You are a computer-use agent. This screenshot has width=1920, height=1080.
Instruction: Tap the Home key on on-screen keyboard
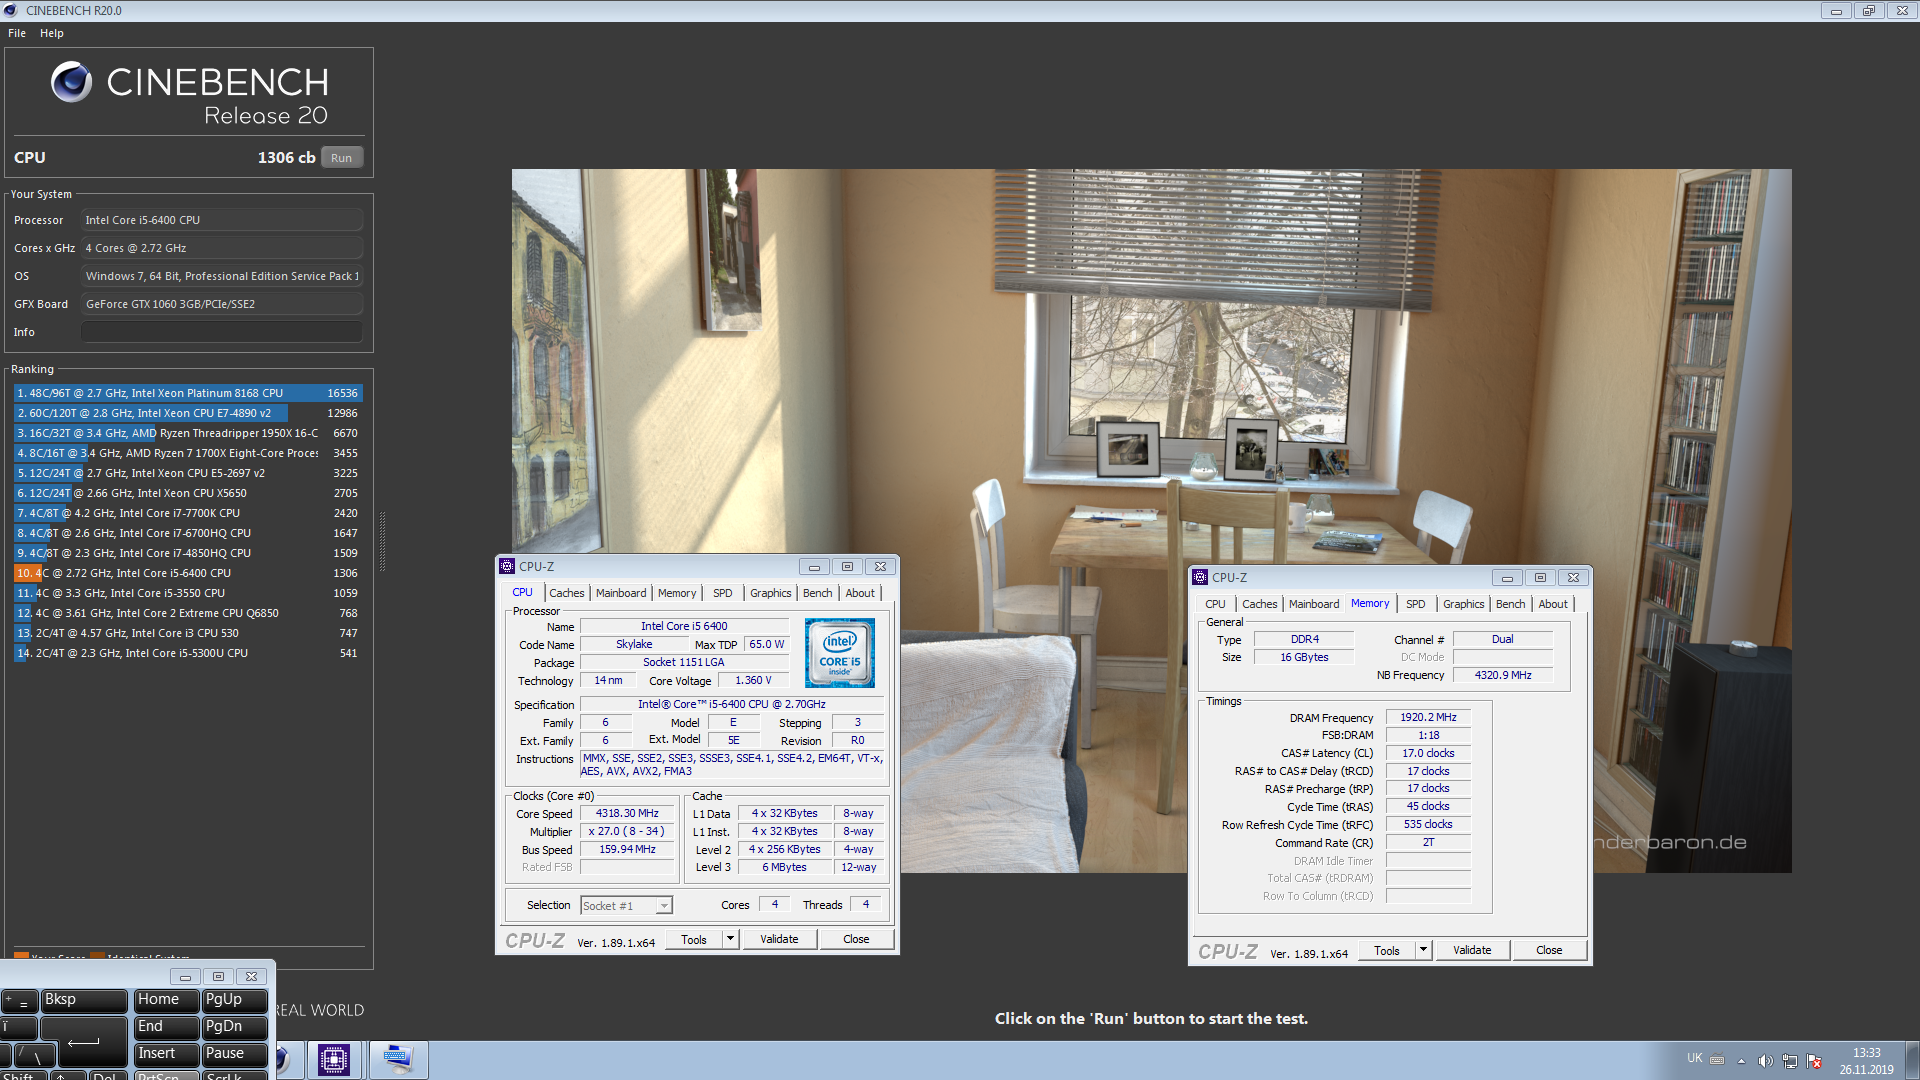(165, 1000)
